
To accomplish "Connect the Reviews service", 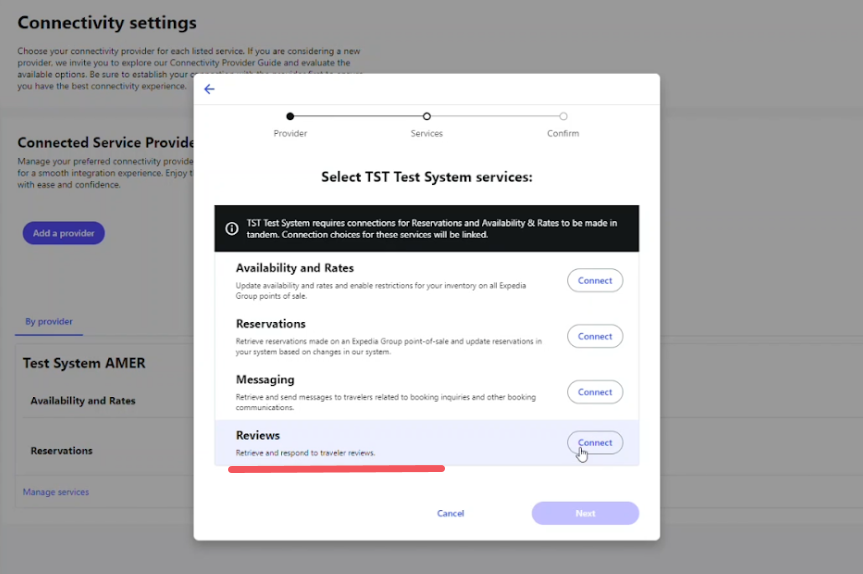I will [x=595, y=442].
